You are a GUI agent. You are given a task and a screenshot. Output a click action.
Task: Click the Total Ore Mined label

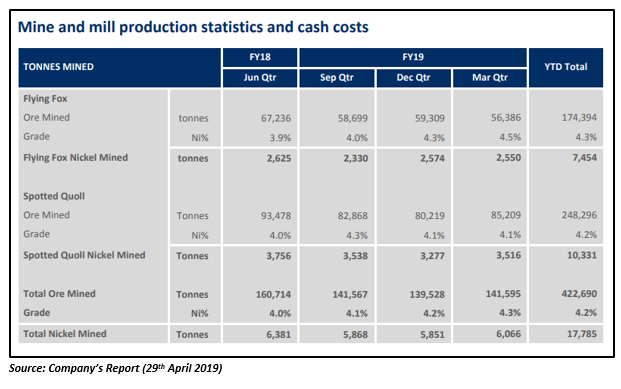coord(59,294)
